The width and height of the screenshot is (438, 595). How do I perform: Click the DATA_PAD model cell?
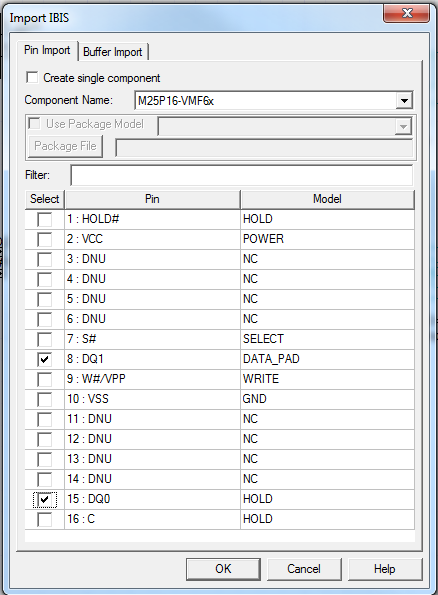point(327,359)
